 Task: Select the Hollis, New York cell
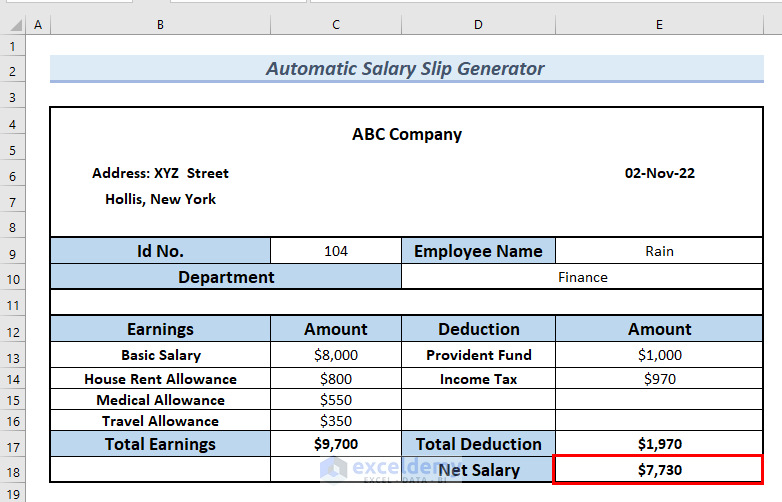pos(160,199)
